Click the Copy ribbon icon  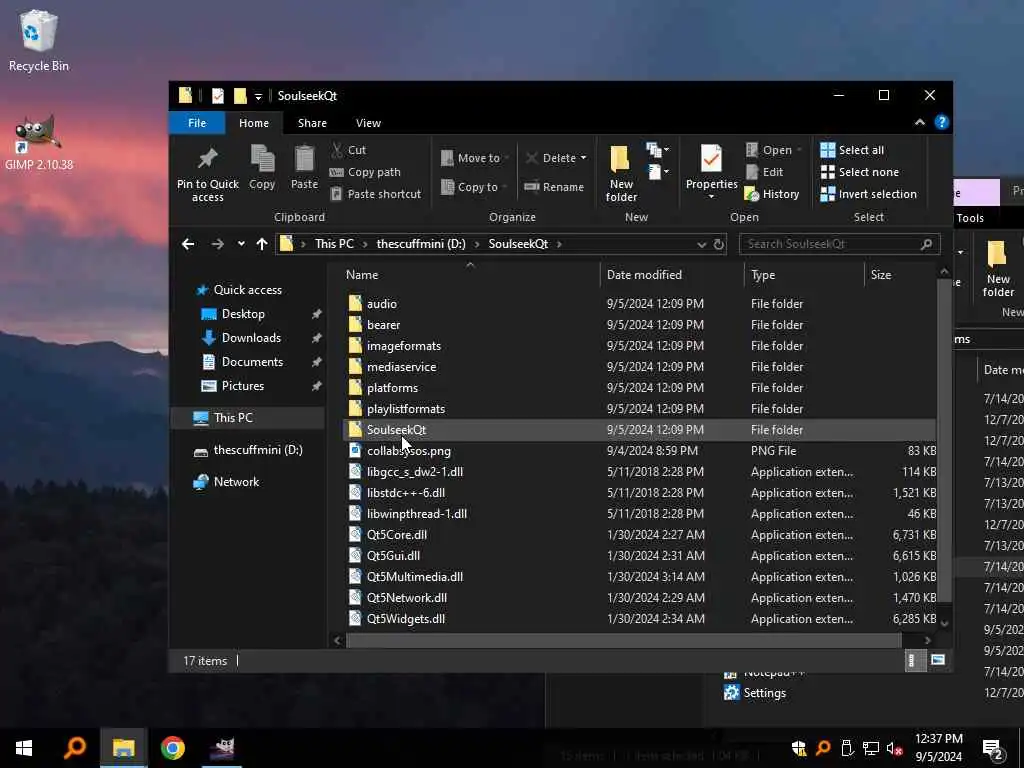click(262, 159)
